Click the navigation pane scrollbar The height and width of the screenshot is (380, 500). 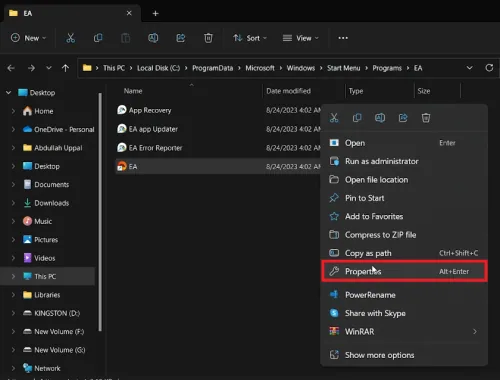pyautogui.click(x=100, y=212)
